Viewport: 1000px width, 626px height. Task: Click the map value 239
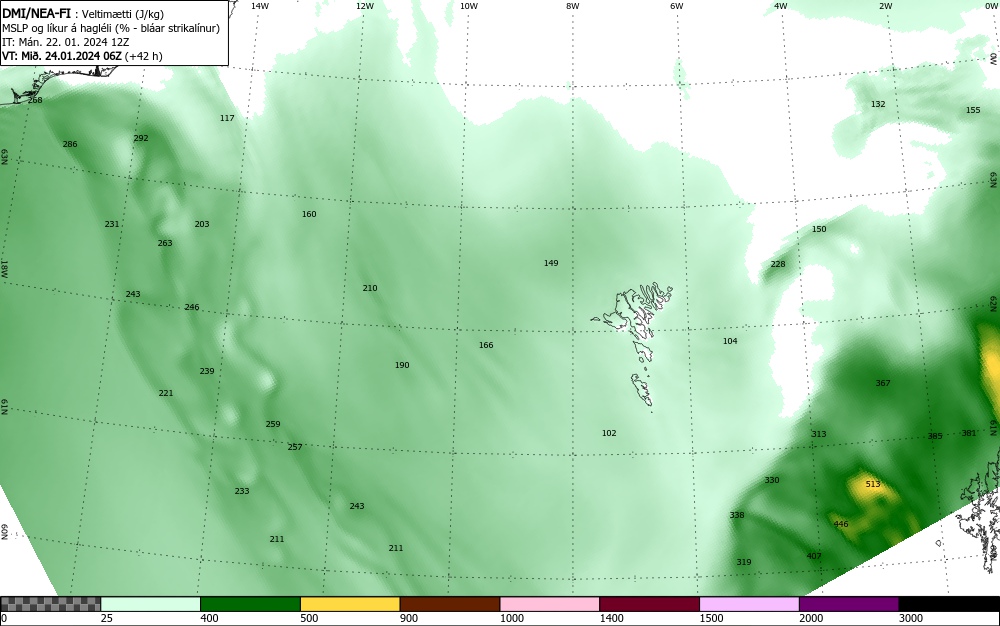(x=207, y=371)
